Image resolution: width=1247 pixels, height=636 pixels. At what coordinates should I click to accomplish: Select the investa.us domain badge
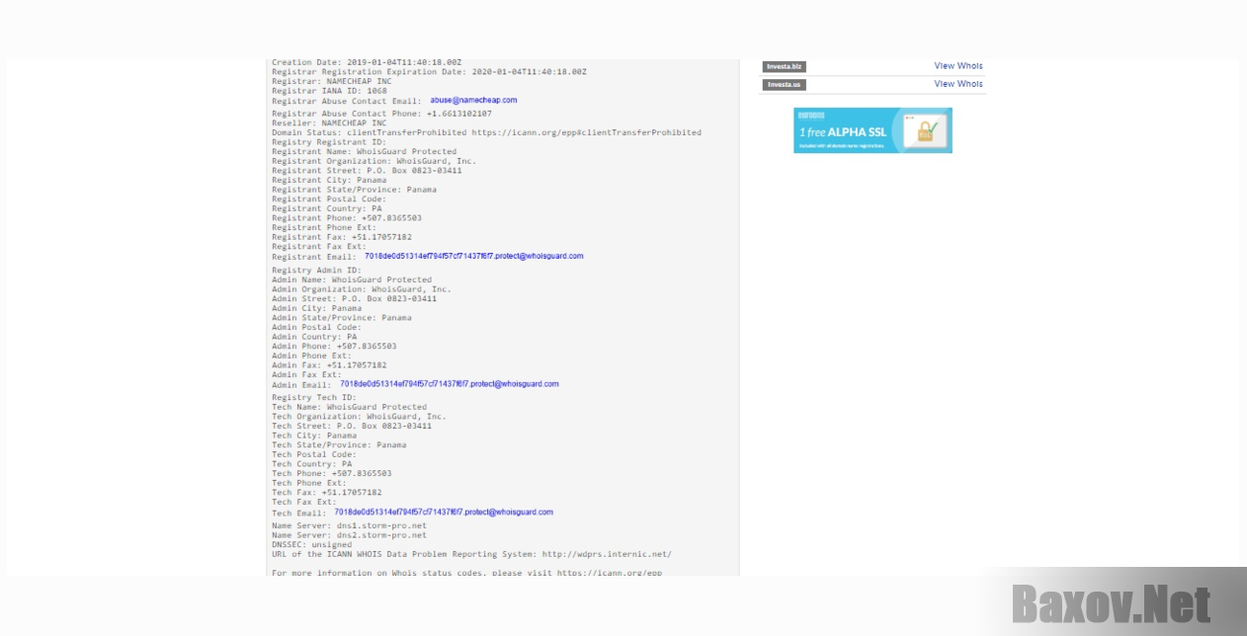pos(784,85)
